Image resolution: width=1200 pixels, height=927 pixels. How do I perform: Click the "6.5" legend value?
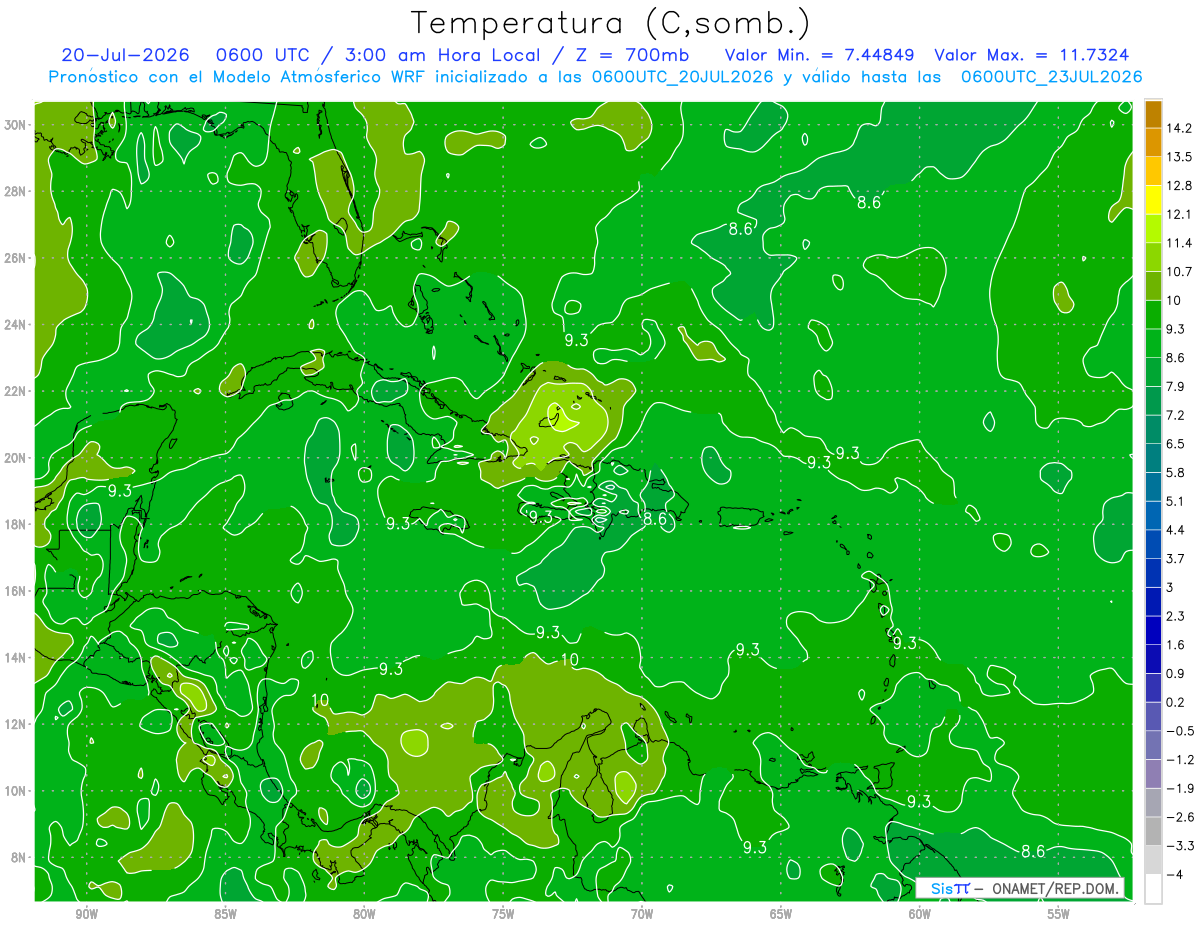click(1175, 443)
